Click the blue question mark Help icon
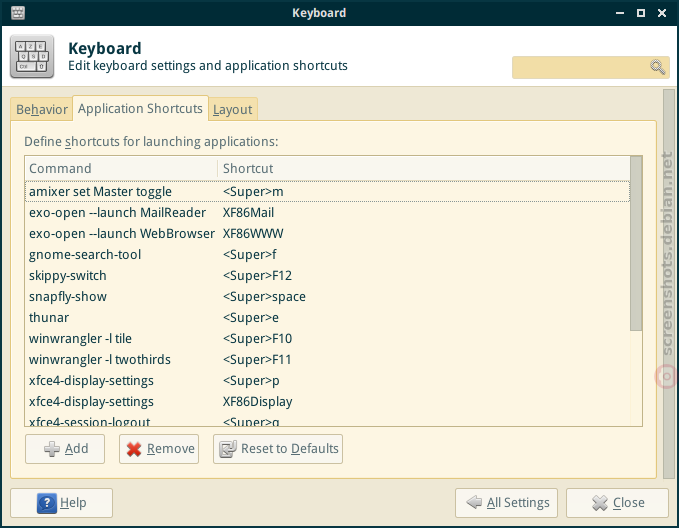Screen dimensions: 679x528 pos(47,503)
